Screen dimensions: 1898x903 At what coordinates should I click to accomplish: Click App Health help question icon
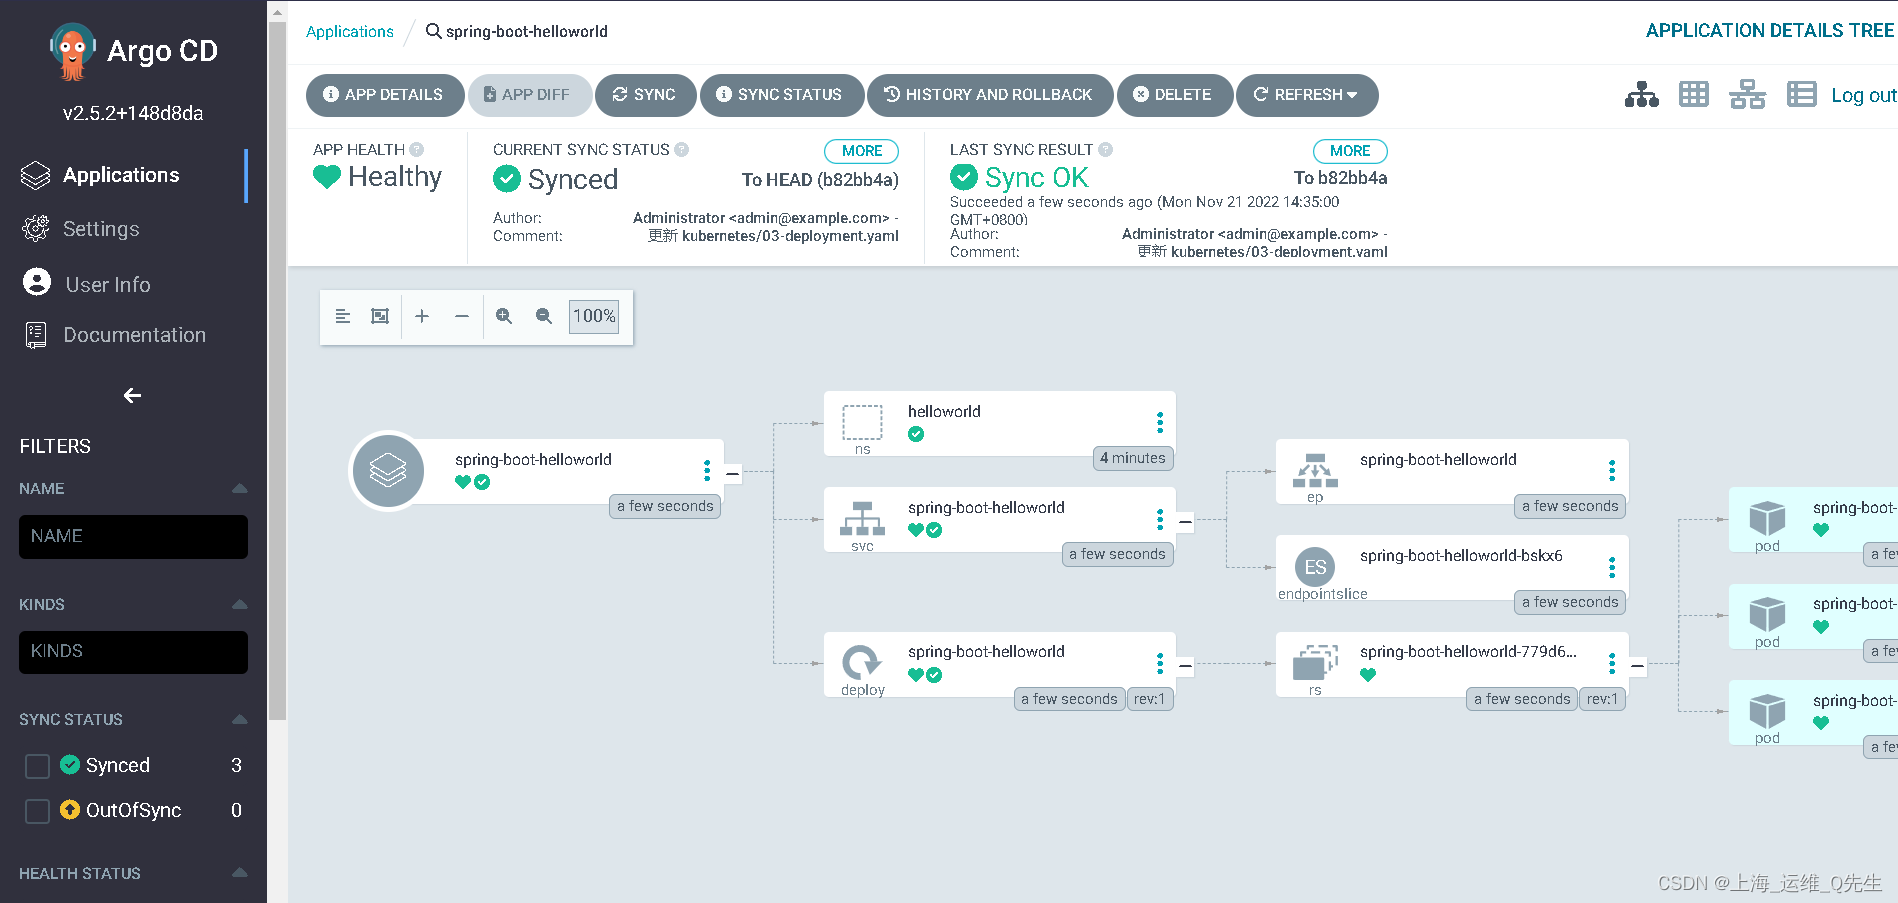pos(417,150)
